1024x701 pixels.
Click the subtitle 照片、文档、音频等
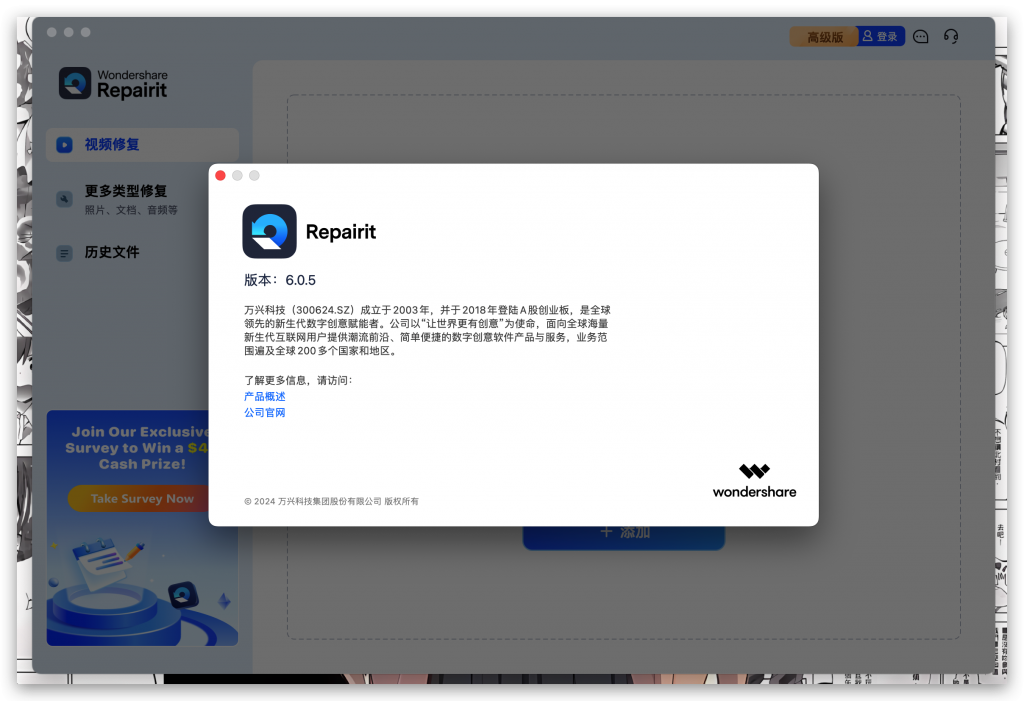pos(131,210)
